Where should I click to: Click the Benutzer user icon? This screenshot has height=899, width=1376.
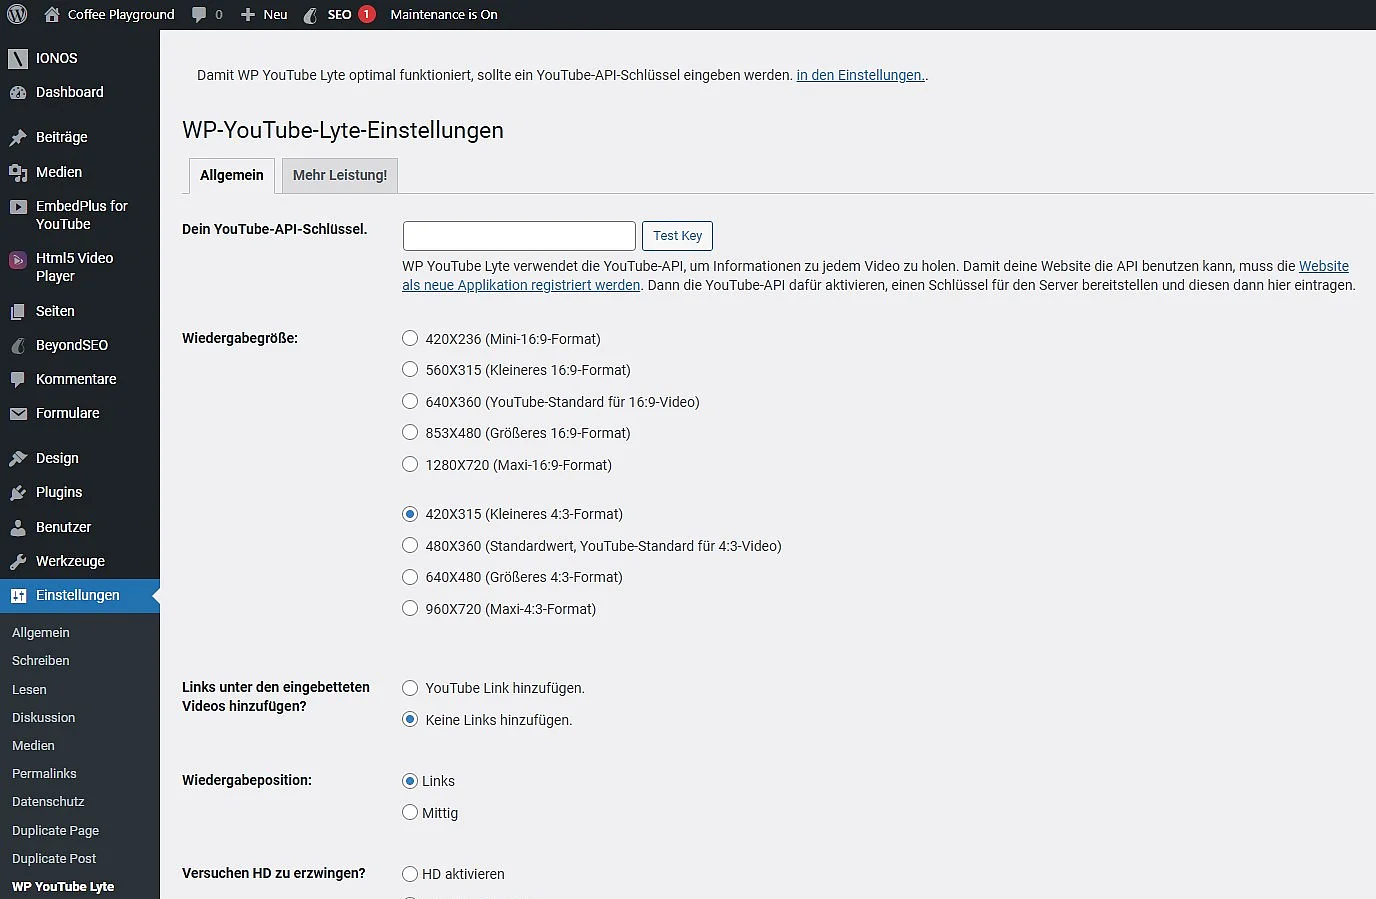(x=18, y=527)
